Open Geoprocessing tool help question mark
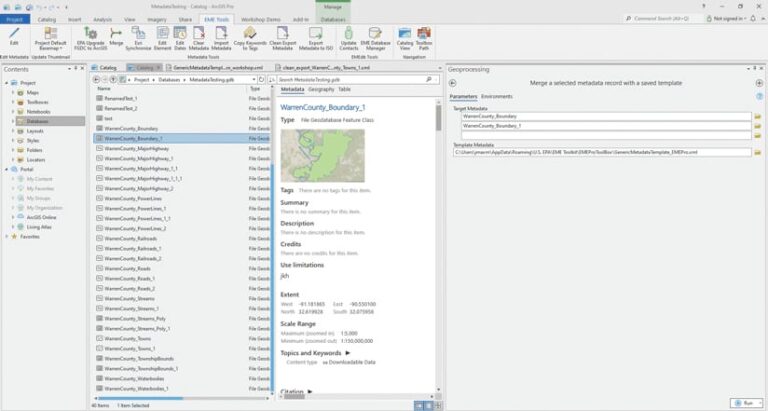 pos(759,97)
